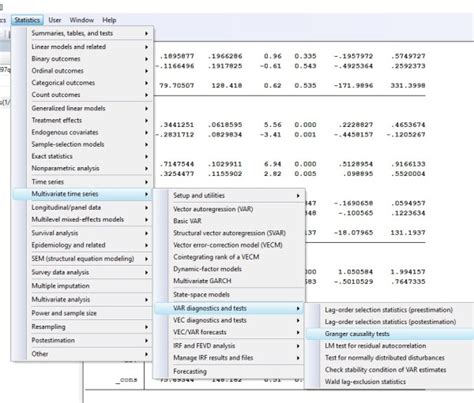Image resolution: width=474 pixels, height=403 pixels.
Task: Click coefficient value .3441251 in results
Action: [x=177, y=125]
